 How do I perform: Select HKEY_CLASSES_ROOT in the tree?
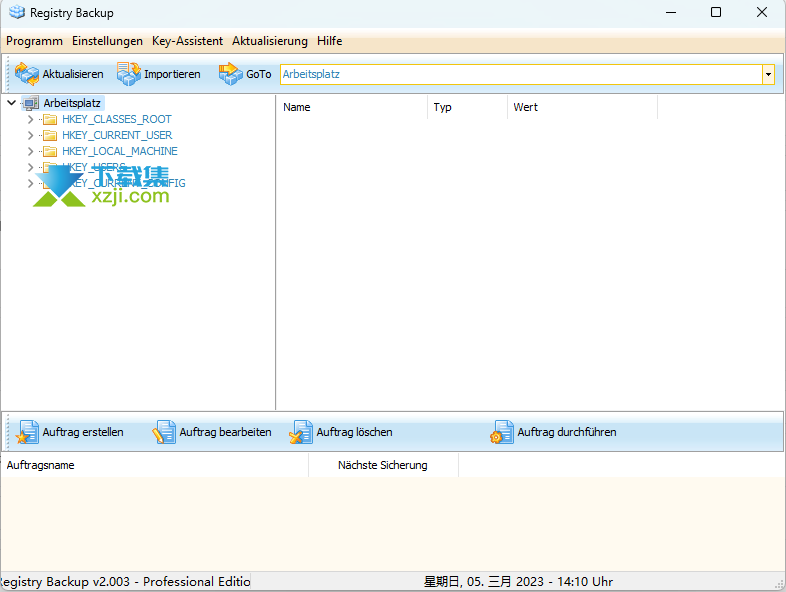coord(117,119)
